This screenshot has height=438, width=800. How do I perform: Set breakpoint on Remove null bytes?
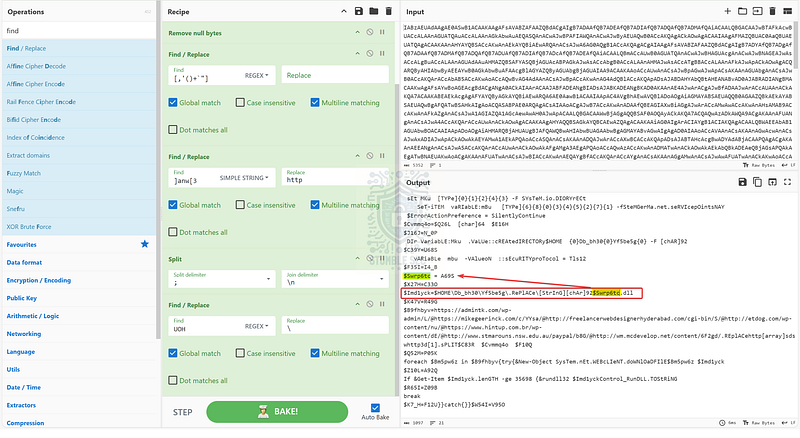pos(382,32)
